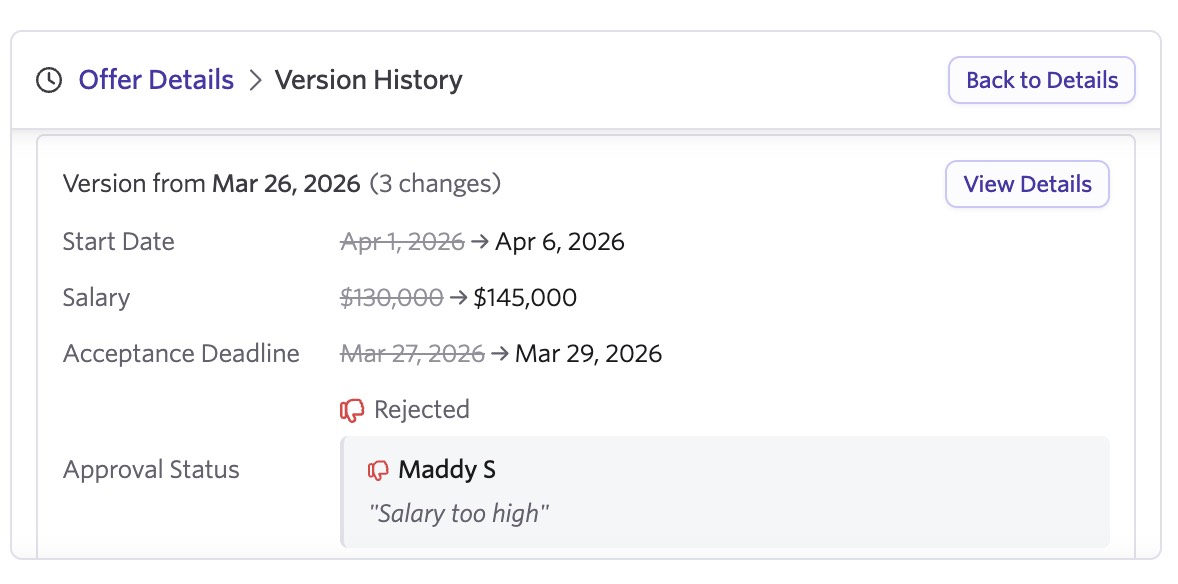Click the "Salary too high" comment
The width and height of the screenshot is (1178, 584).
coord(459,514)
